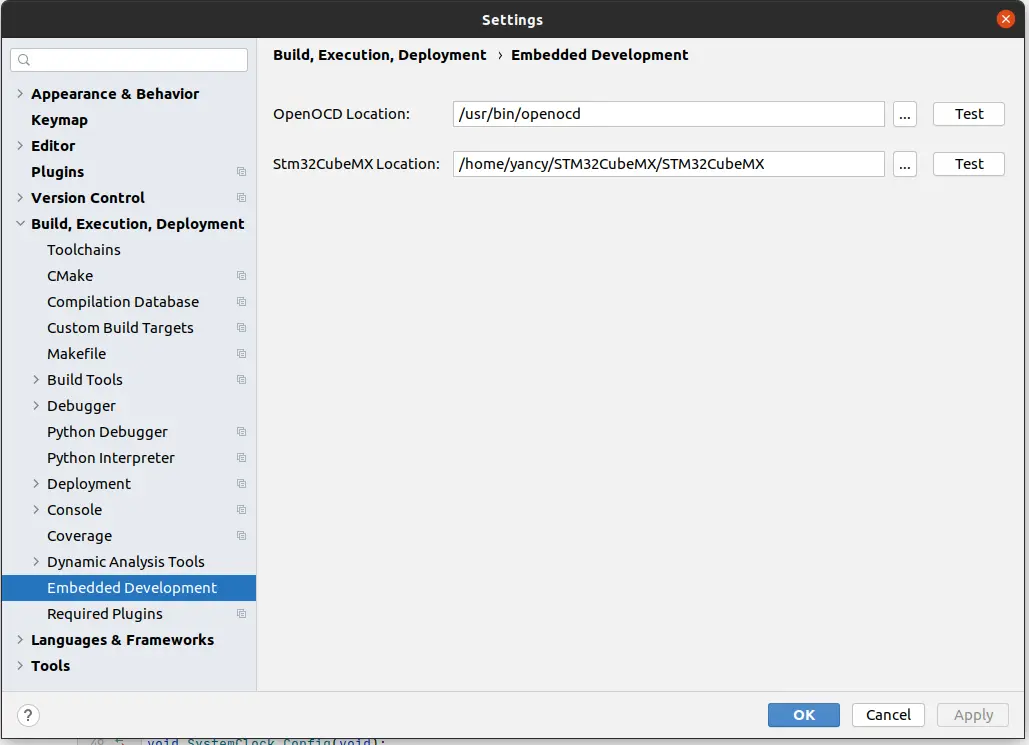Confirm settings with the OK button
The image size is (1029, 745).
803,715
